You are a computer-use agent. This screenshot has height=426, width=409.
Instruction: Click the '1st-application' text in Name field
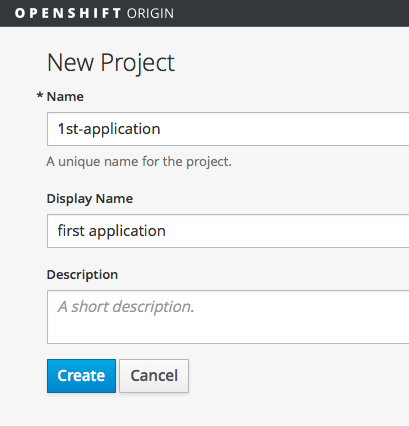[109, 129]
